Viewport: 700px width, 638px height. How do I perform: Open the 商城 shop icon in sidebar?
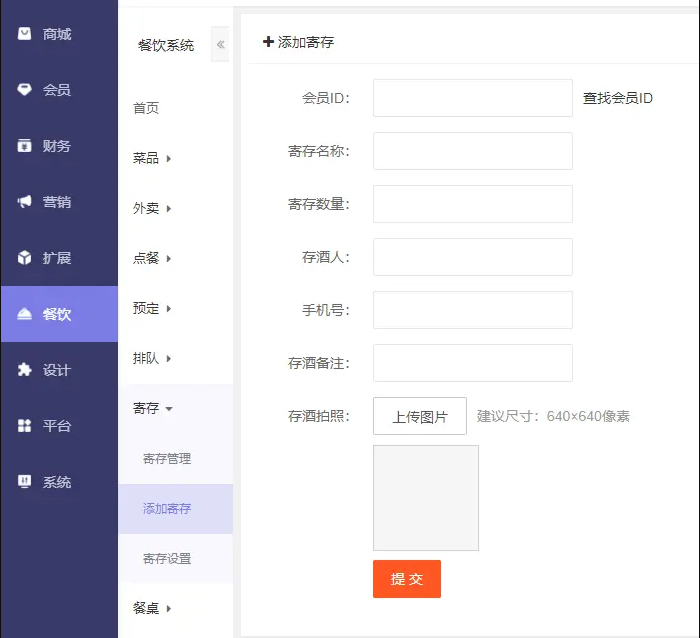pos(25,33)
